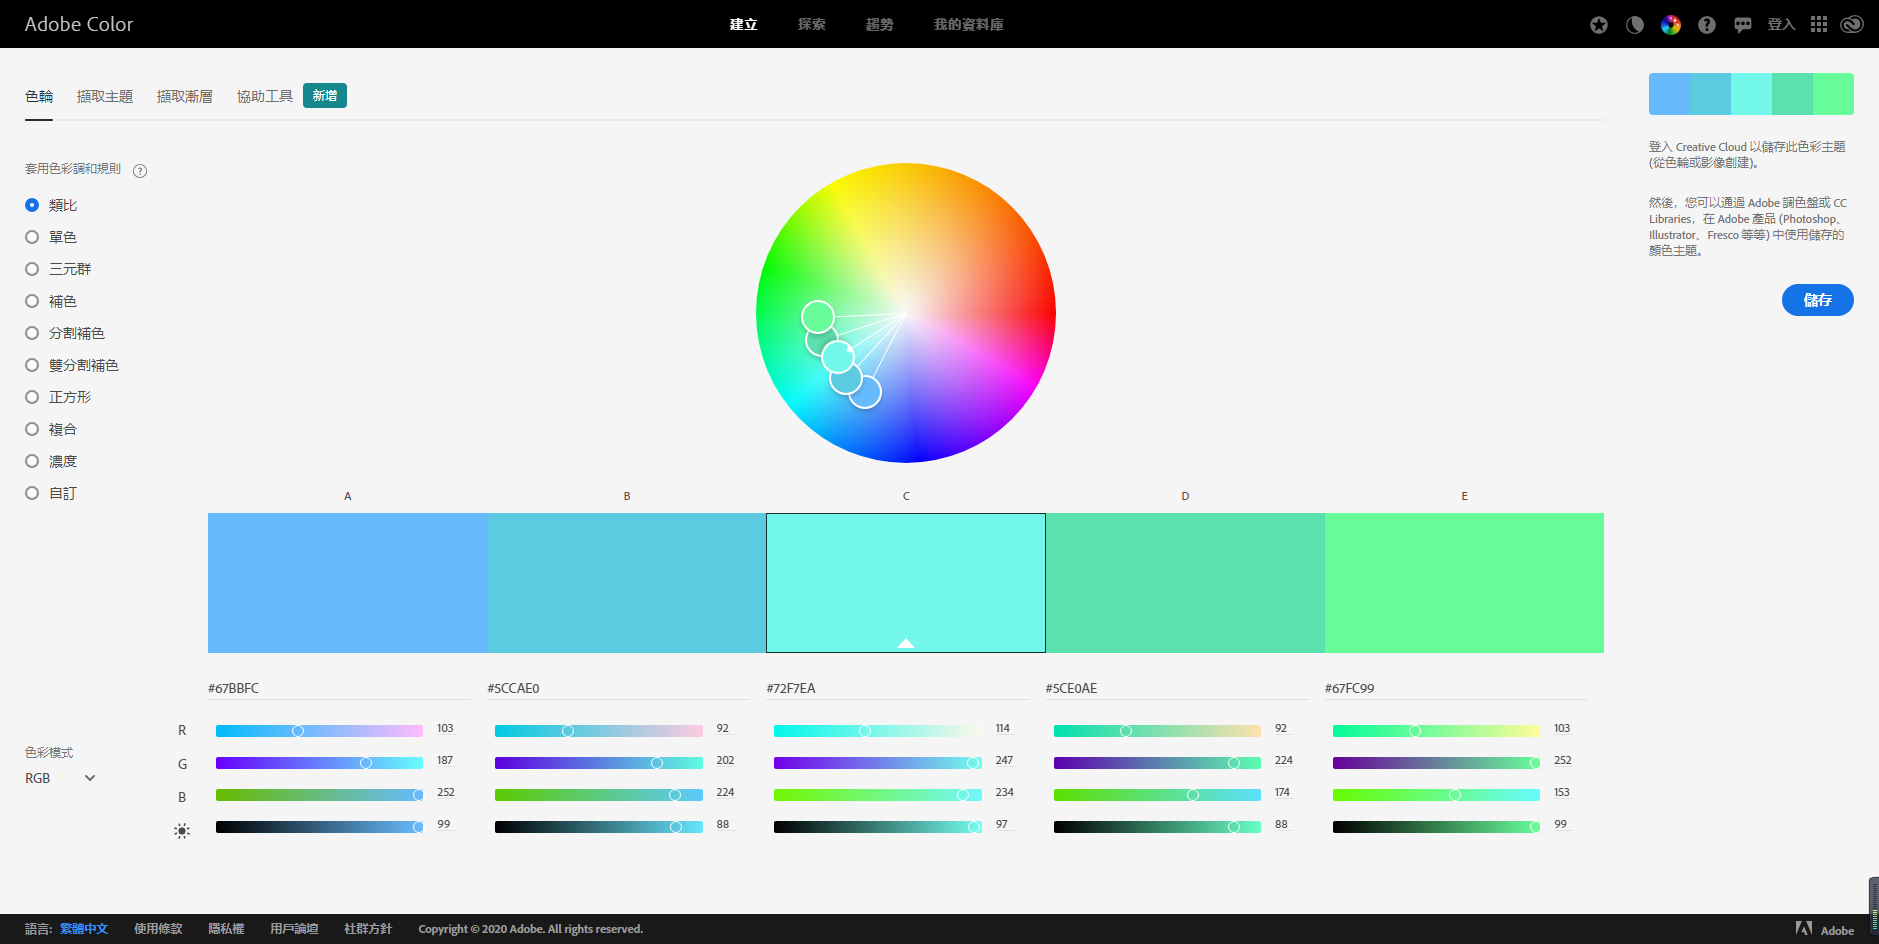The width and height of the screenshot is (1879, 944).
Task: Toggle dark mode half-moon icon
Action: tap(1635, 25)
